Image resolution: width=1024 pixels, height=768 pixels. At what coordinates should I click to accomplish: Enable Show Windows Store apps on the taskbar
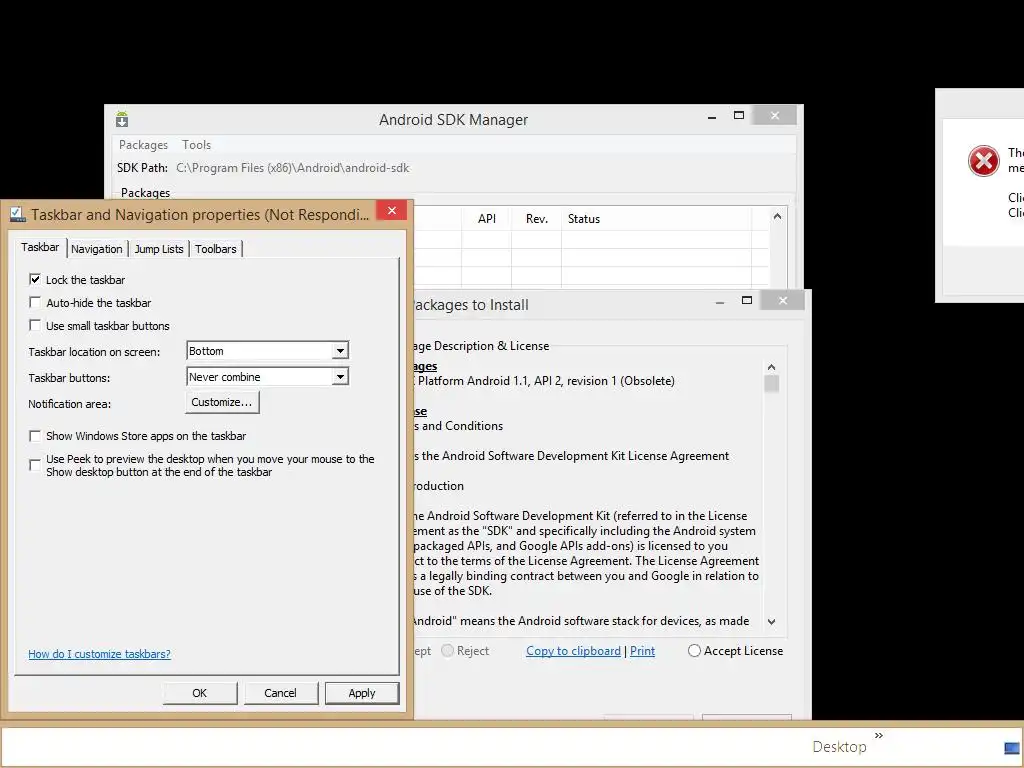(x=35, y=436)
